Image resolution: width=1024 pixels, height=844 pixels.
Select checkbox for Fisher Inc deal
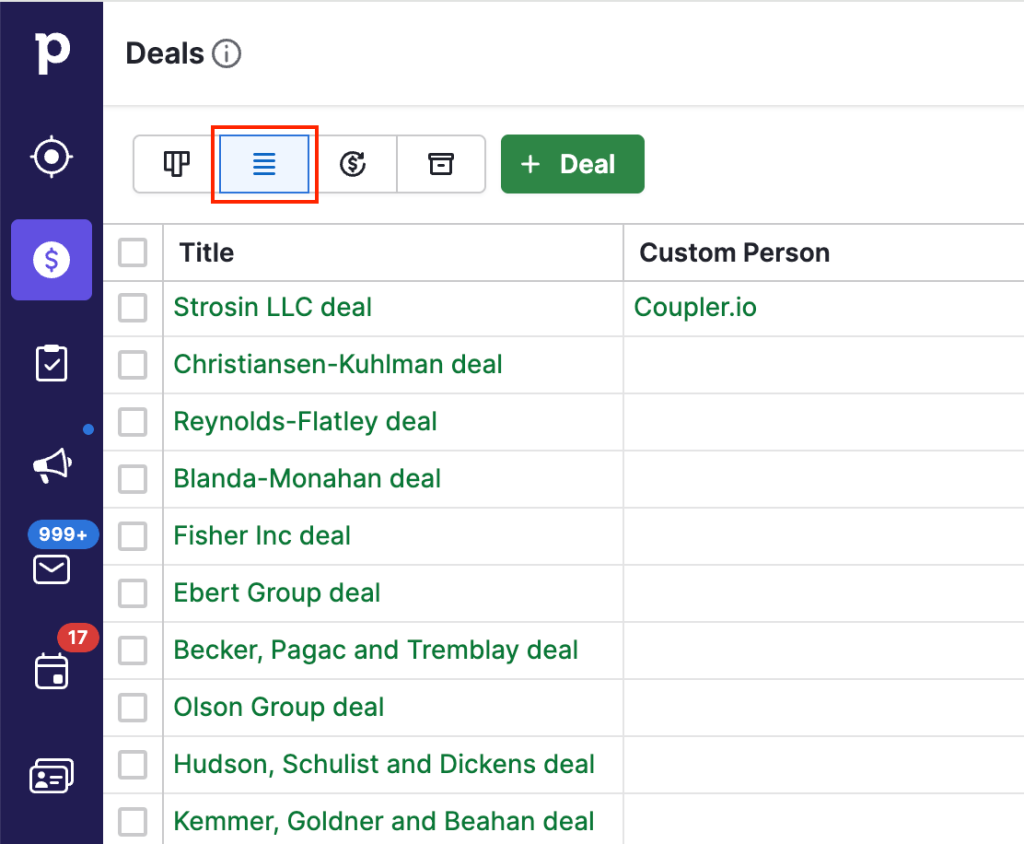click(133, 536)
